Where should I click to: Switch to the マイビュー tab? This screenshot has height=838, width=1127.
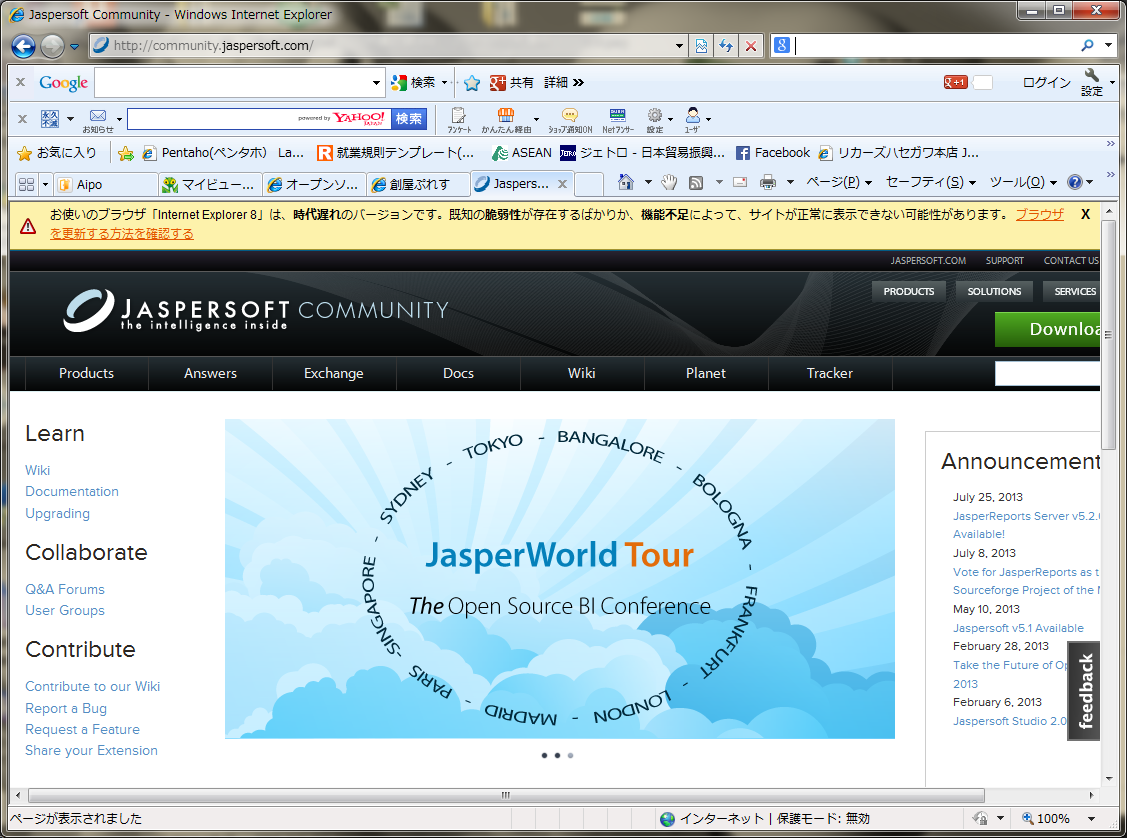(211, 185)
